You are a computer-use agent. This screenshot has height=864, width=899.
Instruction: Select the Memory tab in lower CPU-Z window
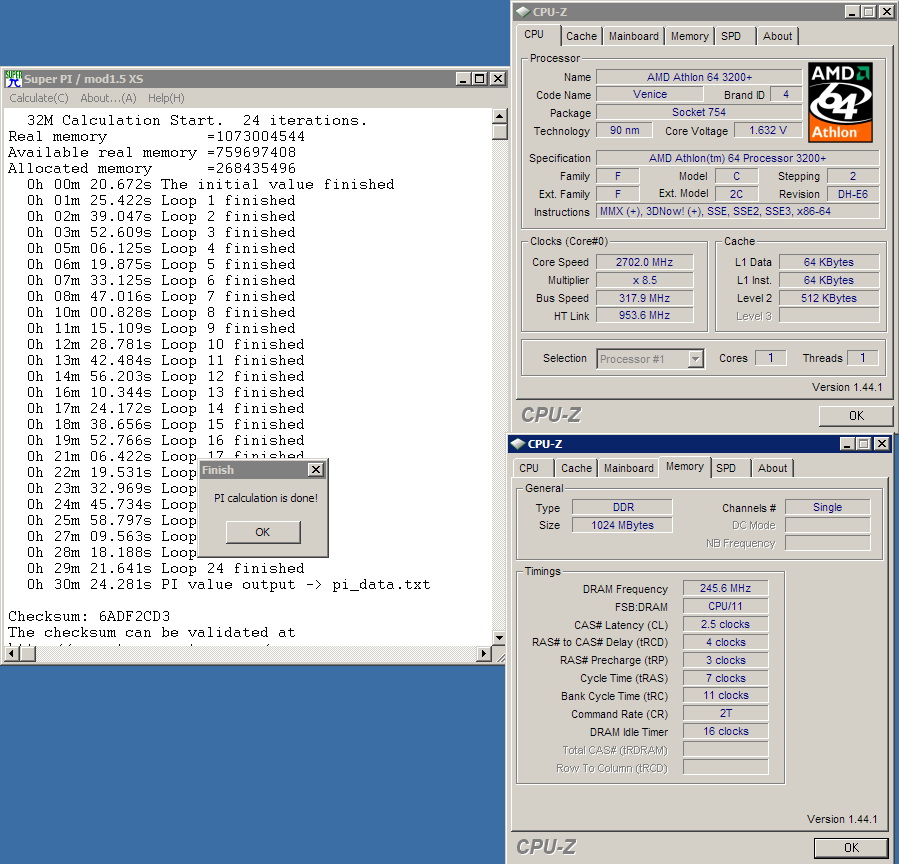coord(685,466)
